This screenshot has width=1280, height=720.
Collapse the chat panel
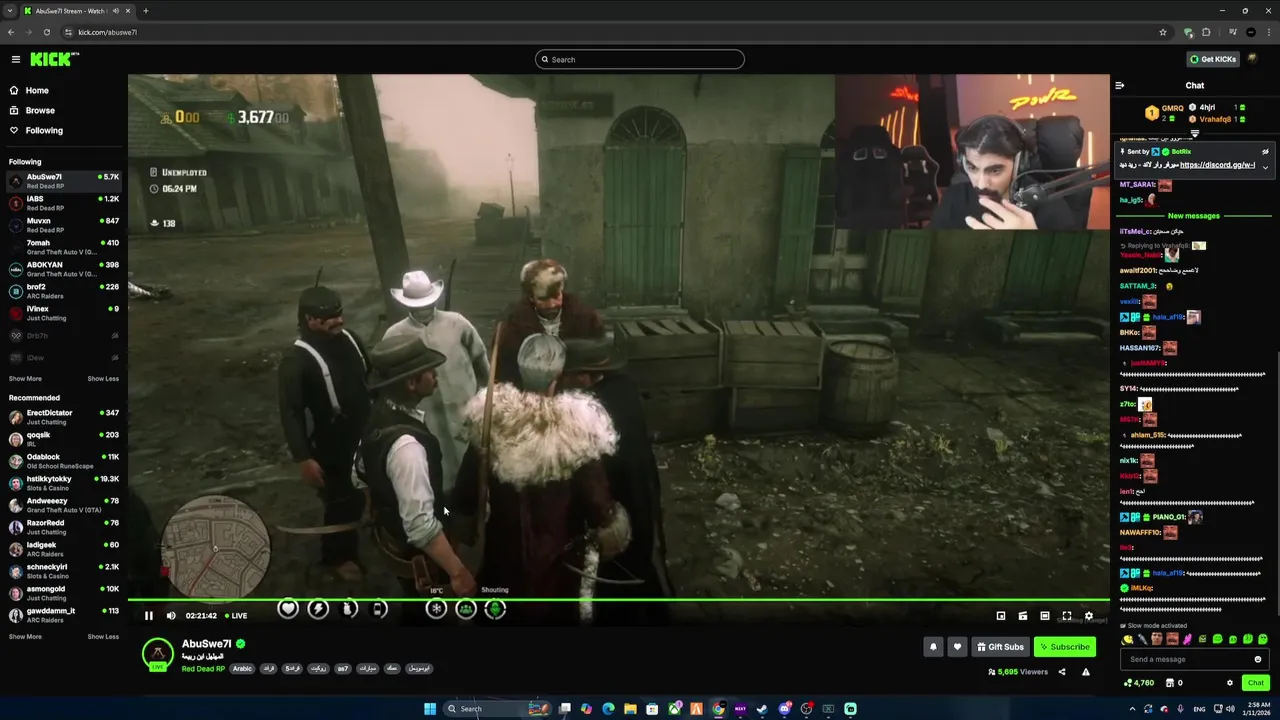[1120, 86]
